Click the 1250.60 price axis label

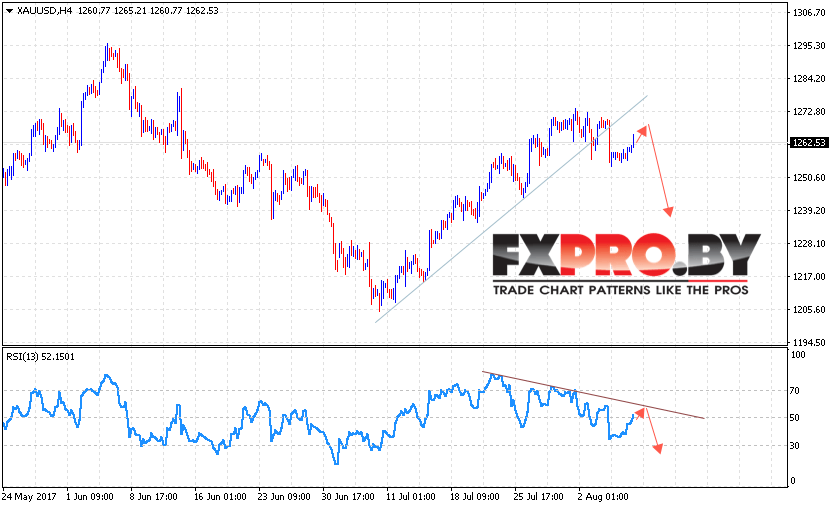809,178
